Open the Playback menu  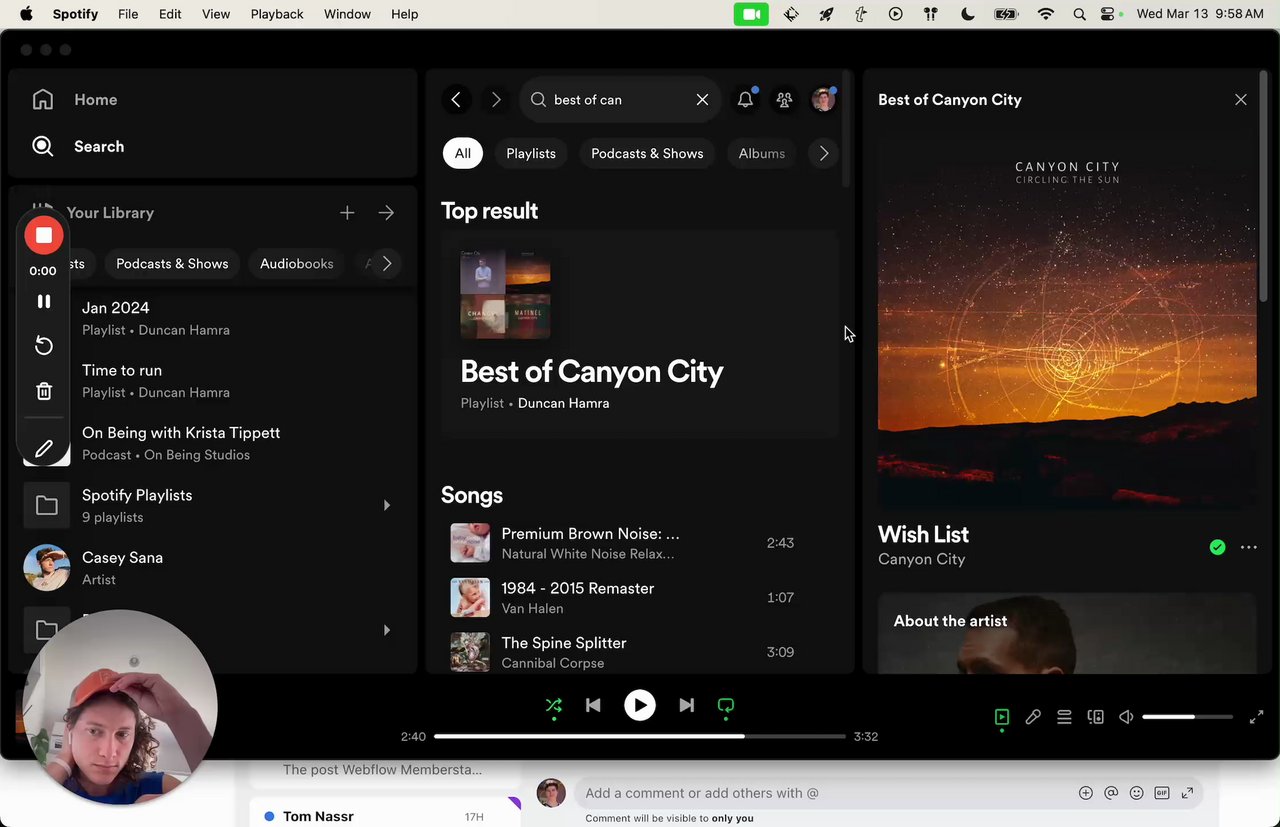tap(277, 14)
